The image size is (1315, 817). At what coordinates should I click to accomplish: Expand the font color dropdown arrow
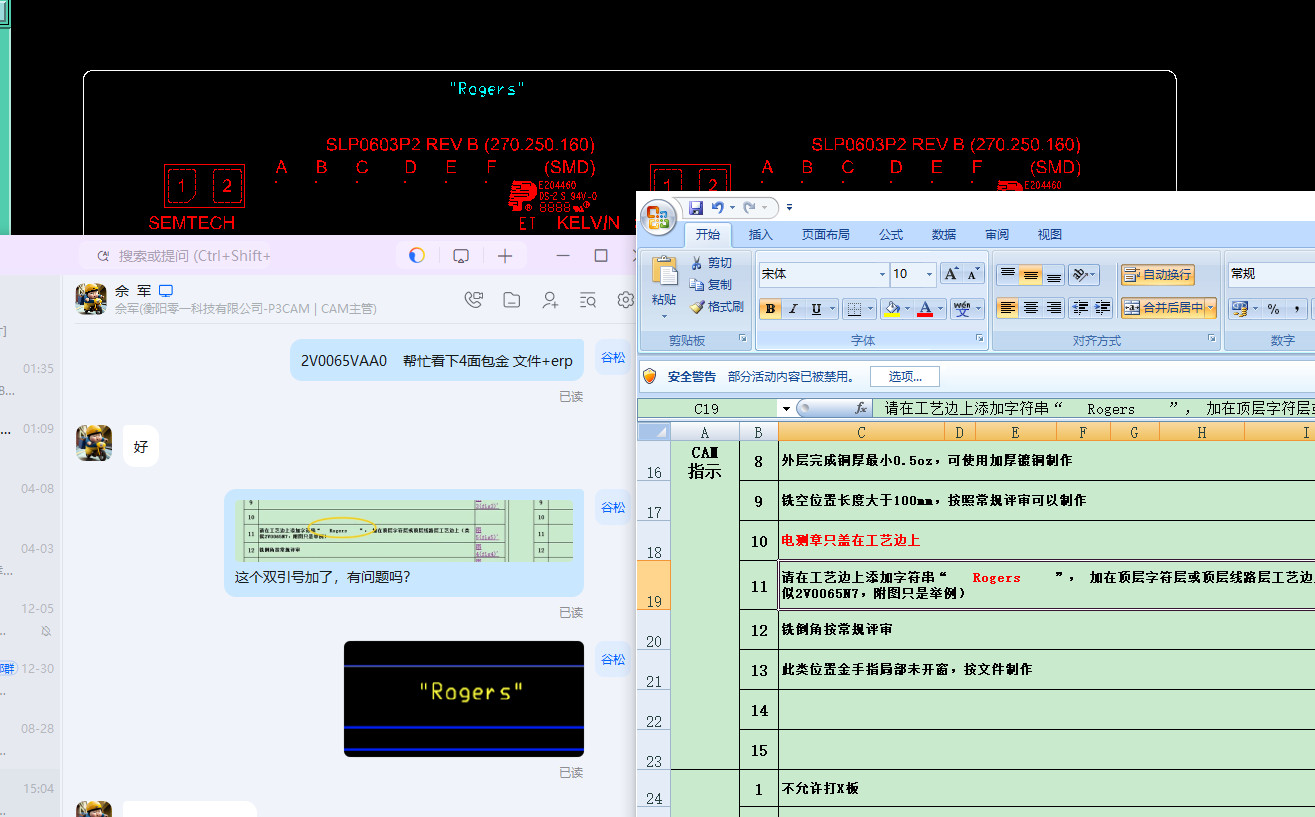click(x=941, y=309)
